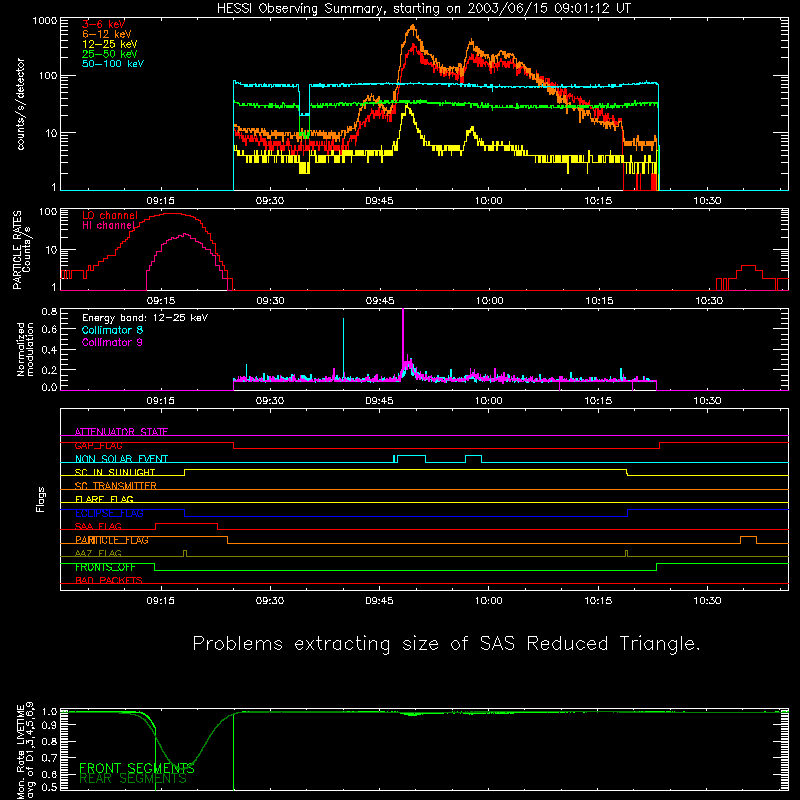Viewport: 800px width, 800px height.
Task: Click the tall magenta Collimator 9 spike
Action: point(403,337)
